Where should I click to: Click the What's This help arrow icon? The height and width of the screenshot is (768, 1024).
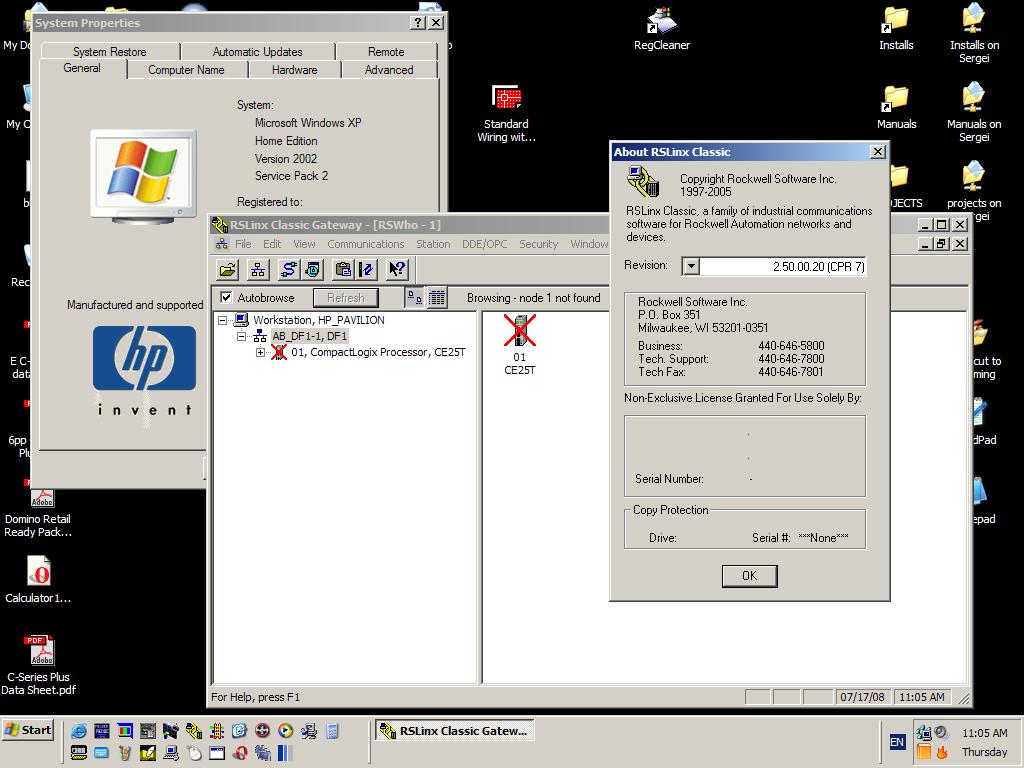396,269
